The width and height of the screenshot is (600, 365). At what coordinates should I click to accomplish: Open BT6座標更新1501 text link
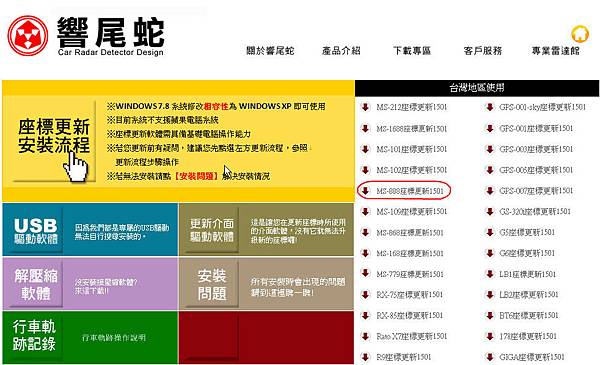tap(529, 315)
